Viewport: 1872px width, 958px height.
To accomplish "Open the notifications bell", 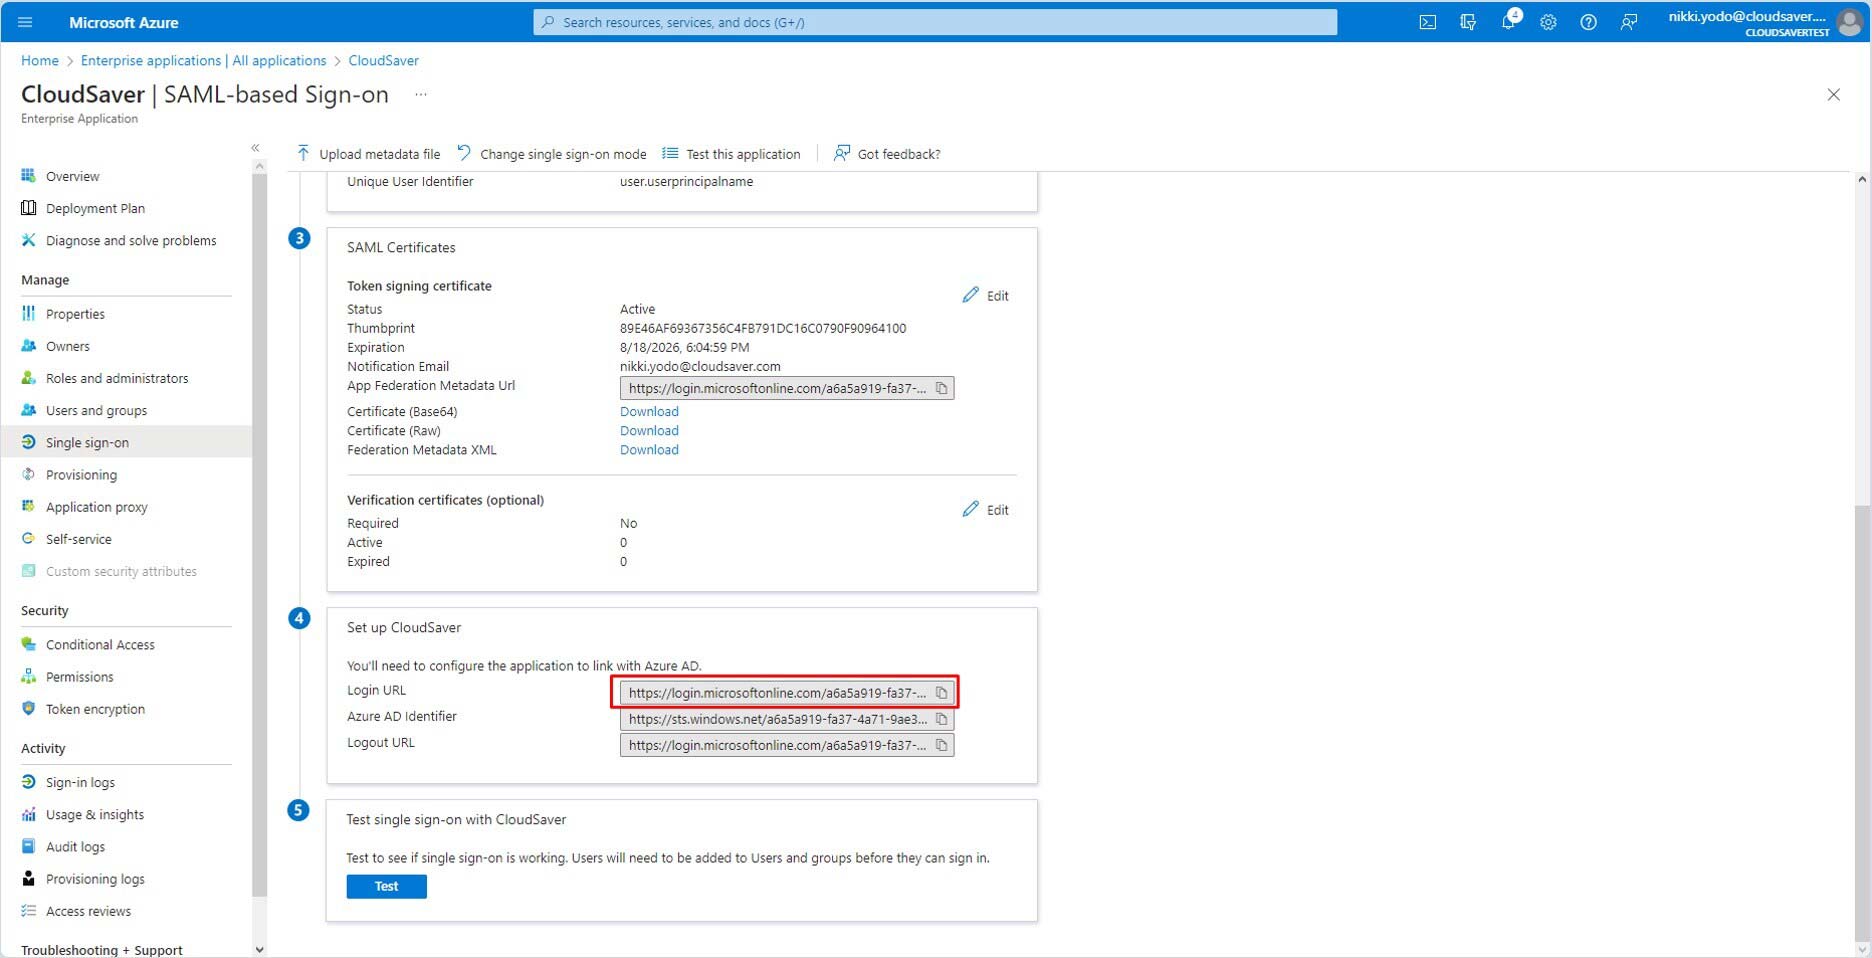I will (x=1507, y=22).
